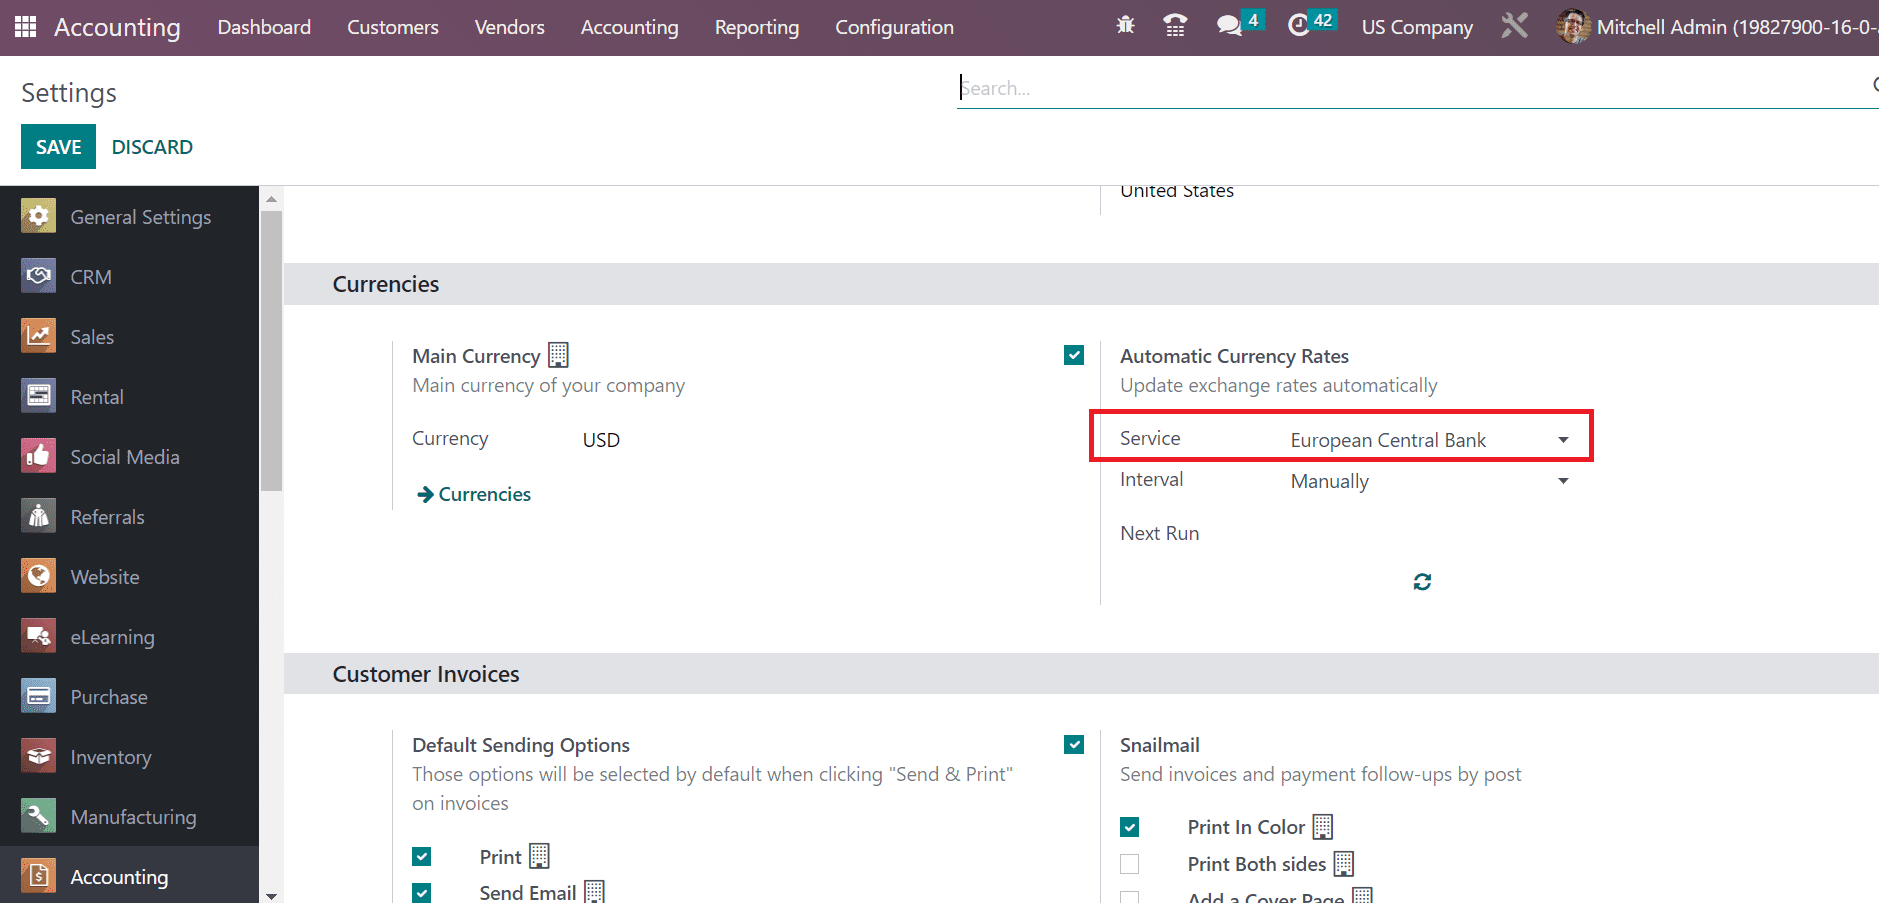Image resolution: width=1879 pixels, height=903 pixels.
Task: Open the Configuration menu
Action: pos(894,27)
